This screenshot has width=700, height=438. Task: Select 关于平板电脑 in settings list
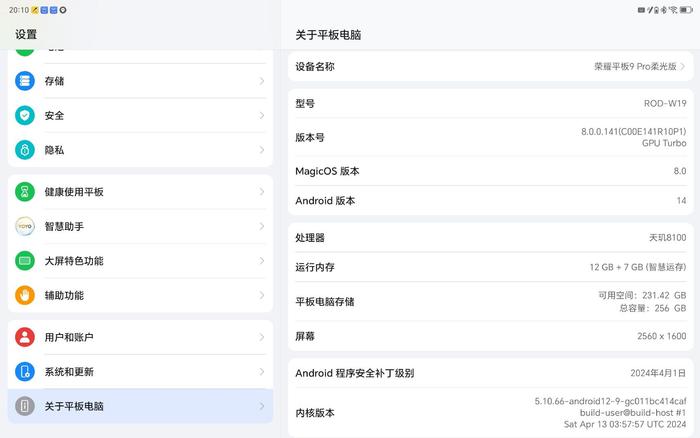tap(140, 406)
